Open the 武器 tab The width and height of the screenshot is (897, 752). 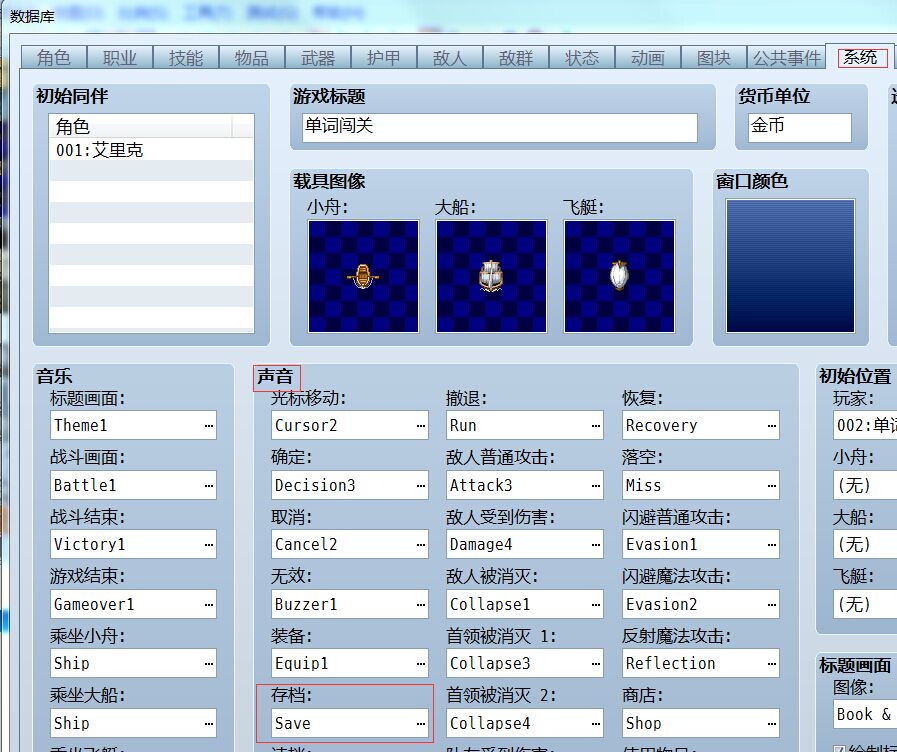point(318,58)
